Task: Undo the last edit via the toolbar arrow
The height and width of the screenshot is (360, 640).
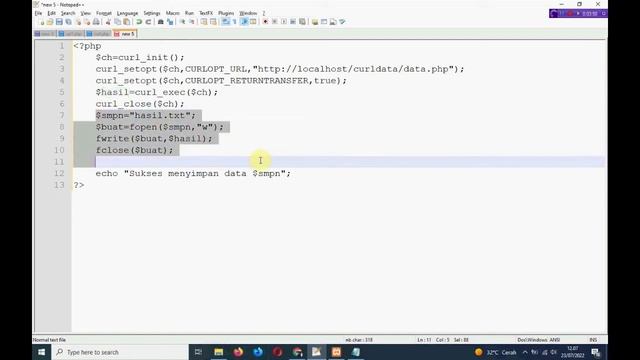Action: click(139, 22)
